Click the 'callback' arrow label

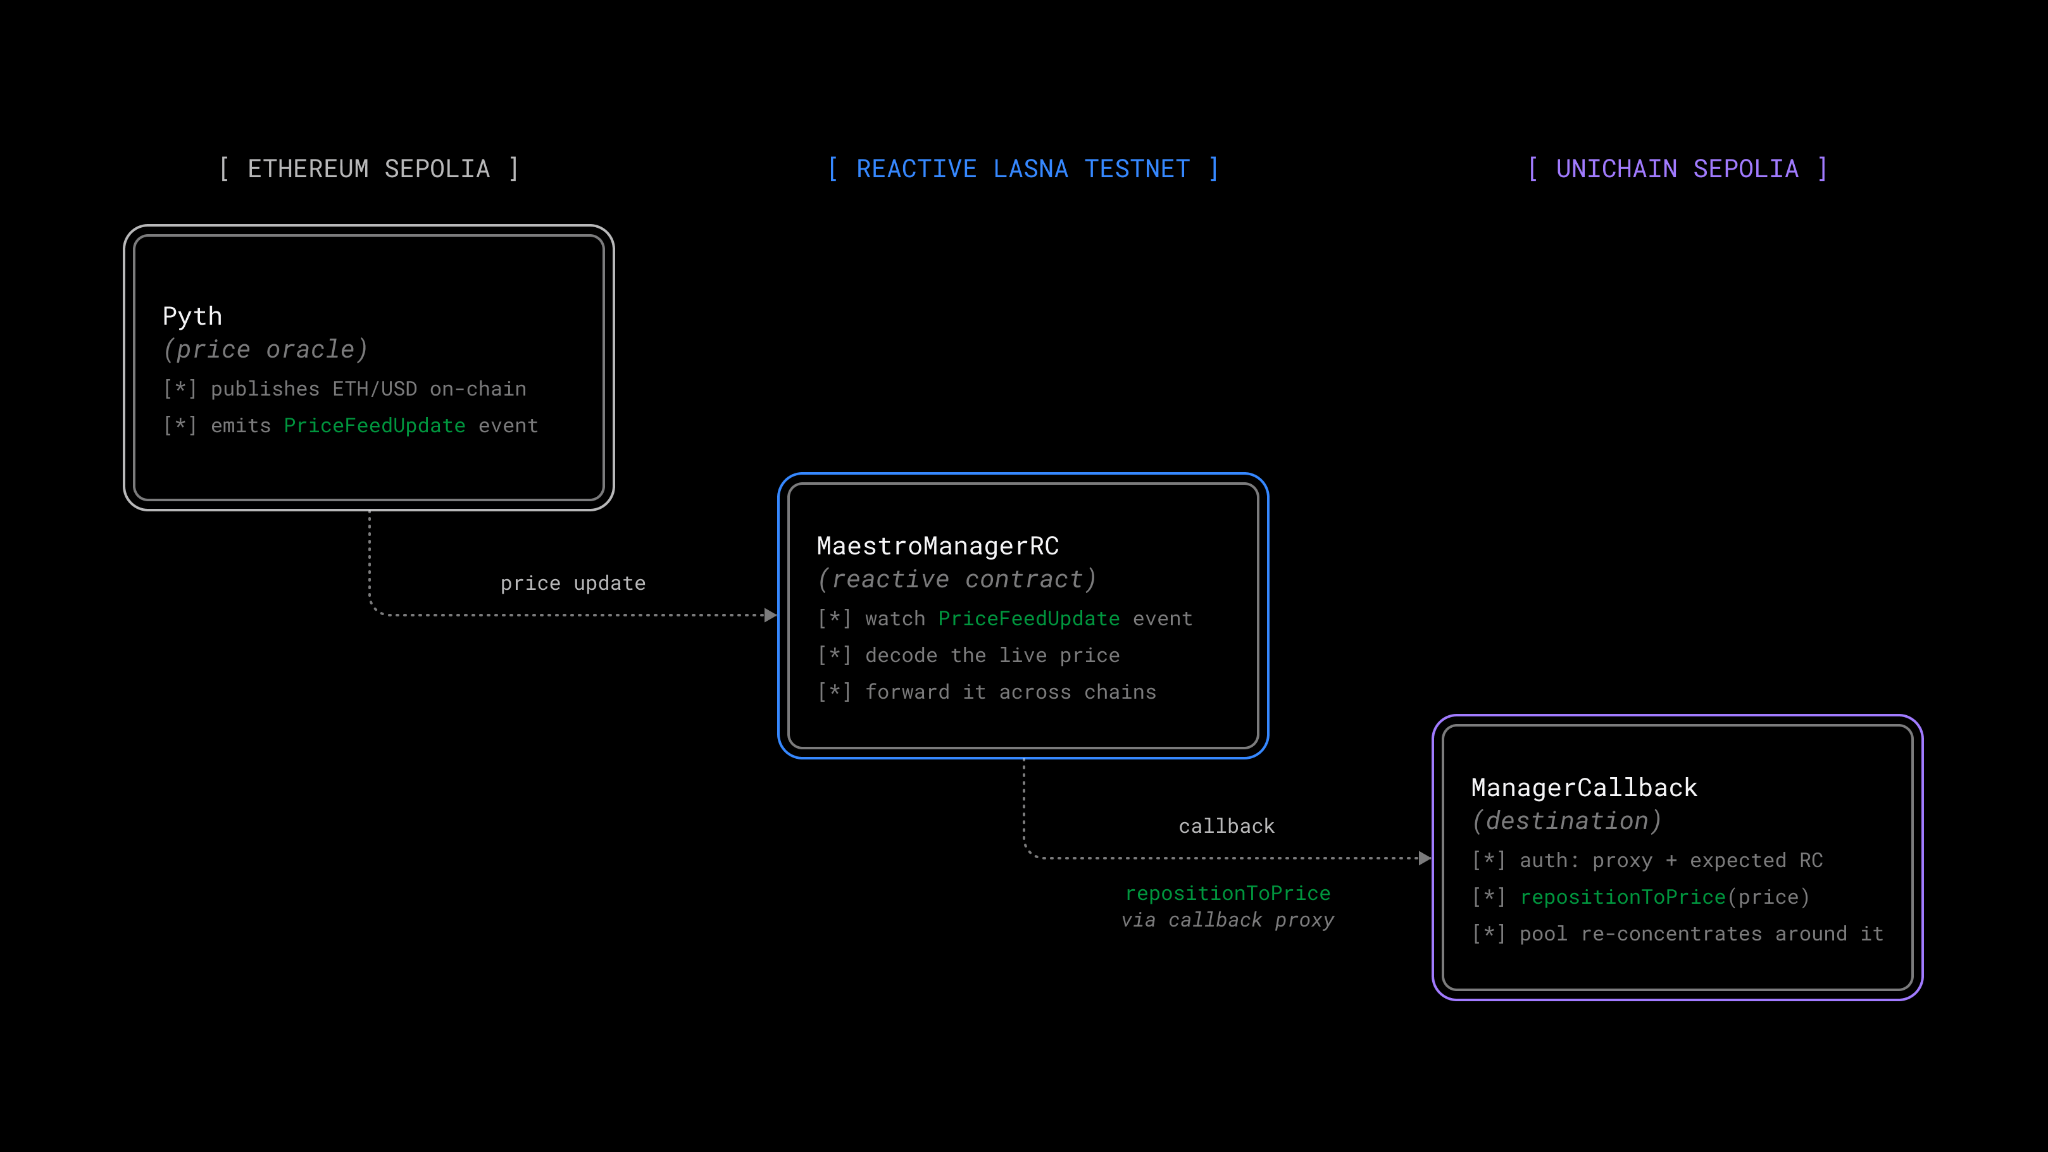coord(1227,826)
